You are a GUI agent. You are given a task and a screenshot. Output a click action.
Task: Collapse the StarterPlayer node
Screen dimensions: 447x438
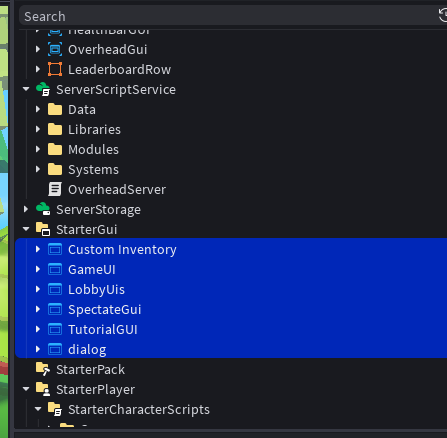26,389
